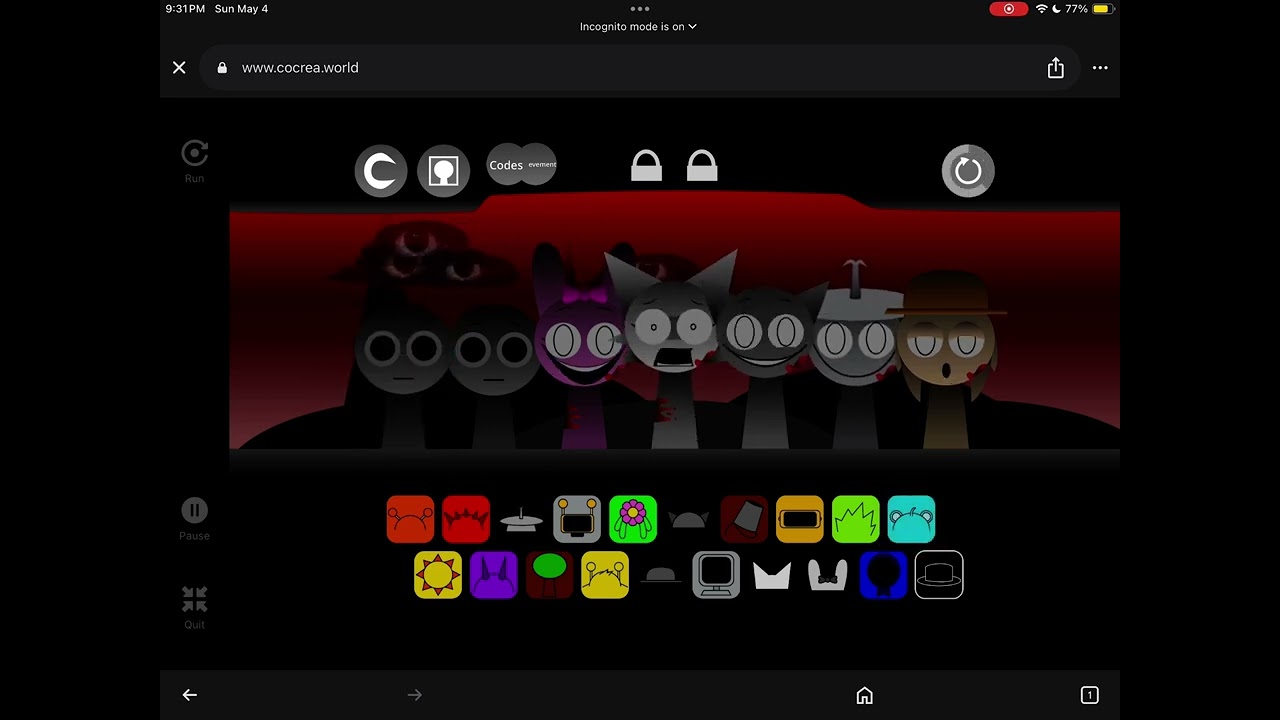1280x720 pixels.
Task: Tap the 9:31 PM clock in status bar
Action: pyautogui.click(x=185, y=9)
